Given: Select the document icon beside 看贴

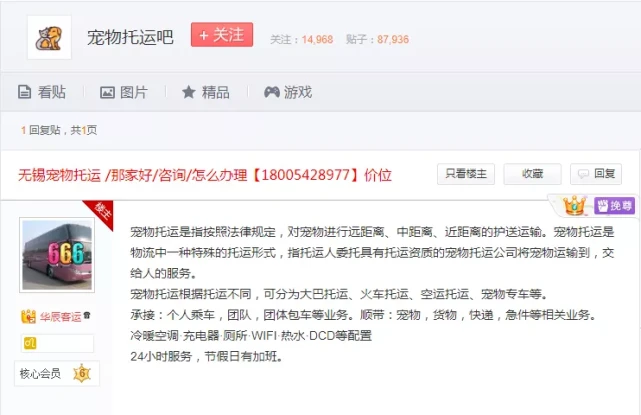Looking at the screenshot, I should (x=24, y=92).
